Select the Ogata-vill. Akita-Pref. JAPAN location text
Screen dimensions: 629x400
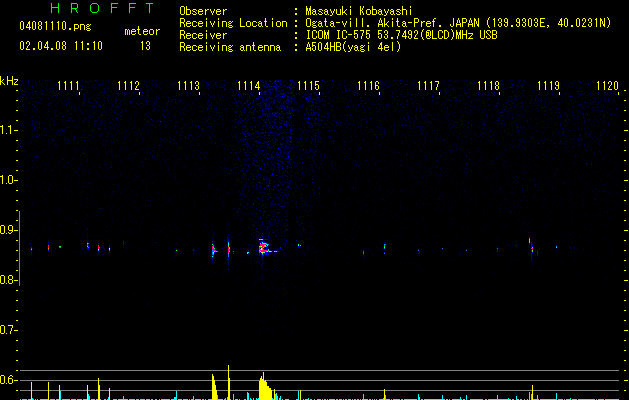click(392, 23)
